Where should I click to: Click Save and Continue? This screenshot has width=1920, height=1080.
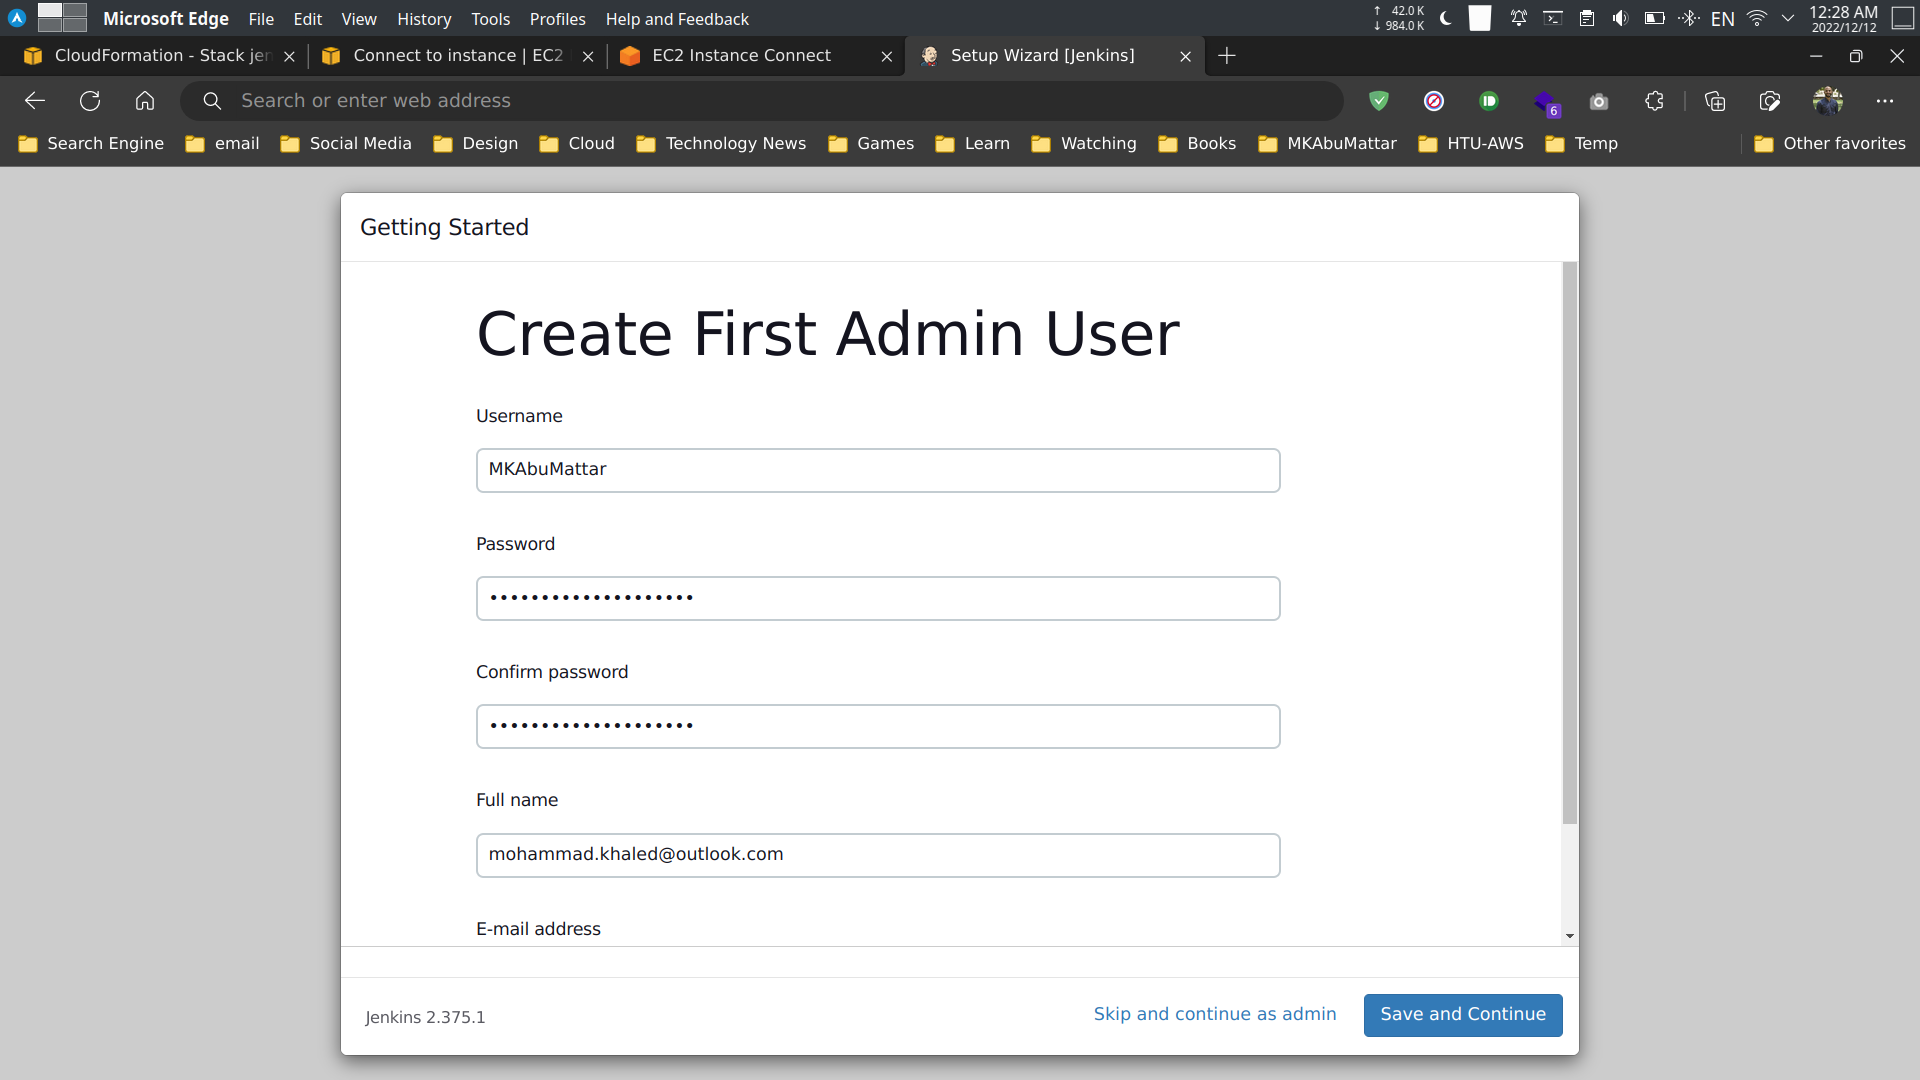[x=1462, y=1015]
